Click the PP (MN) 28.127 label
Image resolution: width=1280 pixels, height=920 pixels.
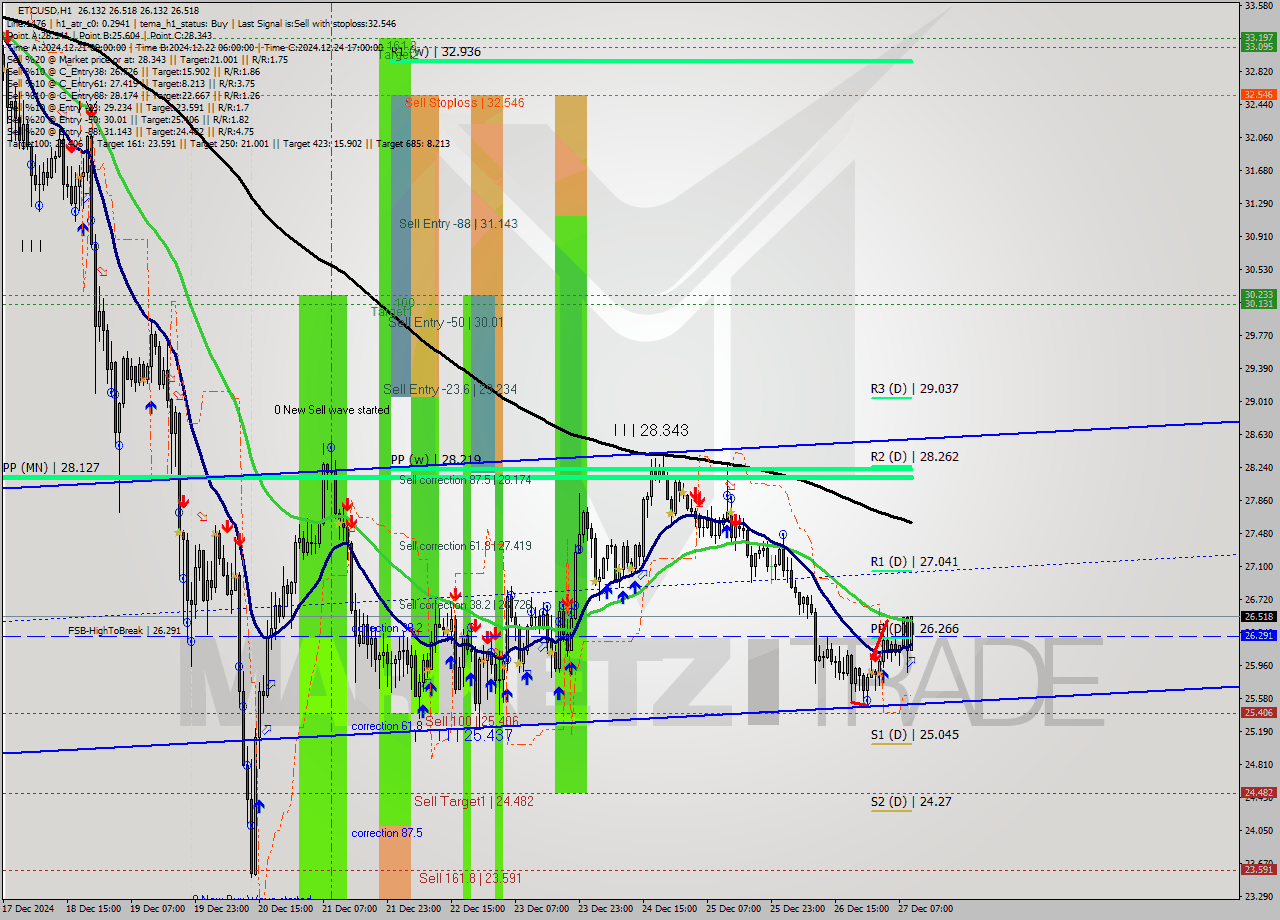tap(51, 467)
